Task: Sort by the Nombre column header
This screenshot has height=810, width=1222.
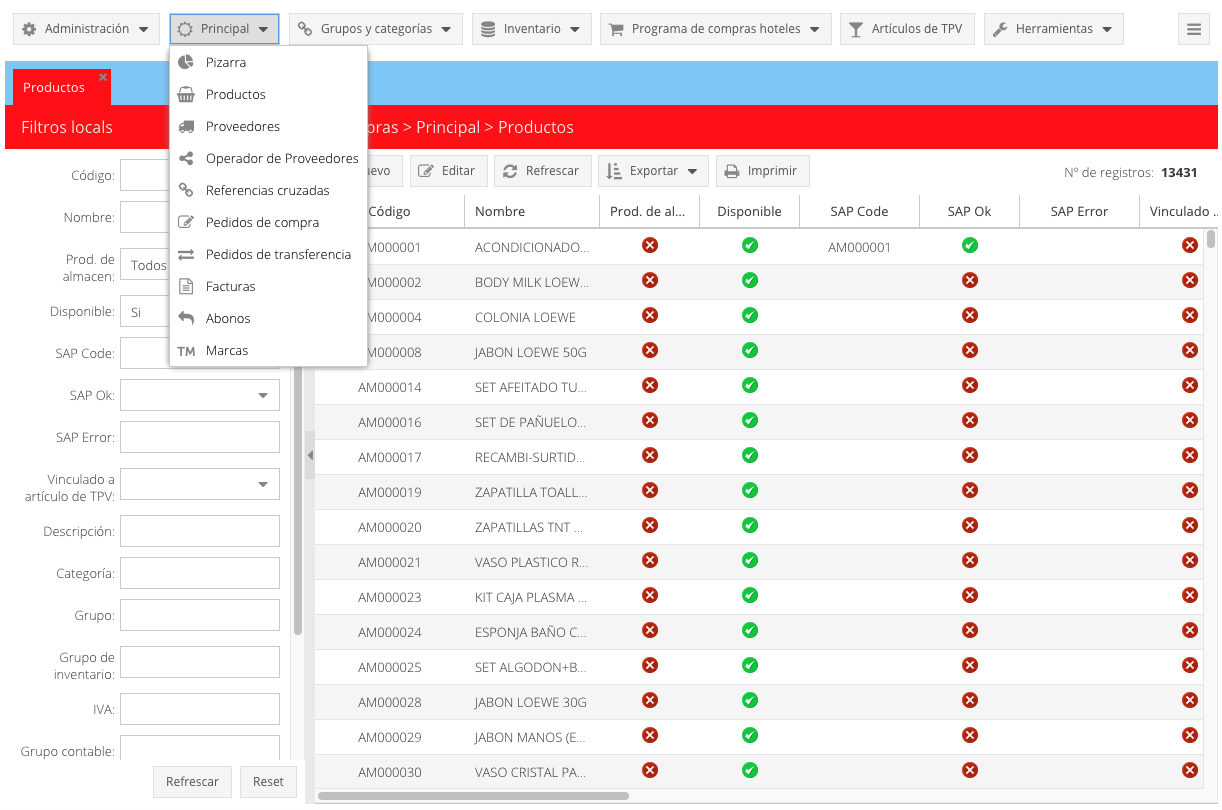Action: [532, 211]
